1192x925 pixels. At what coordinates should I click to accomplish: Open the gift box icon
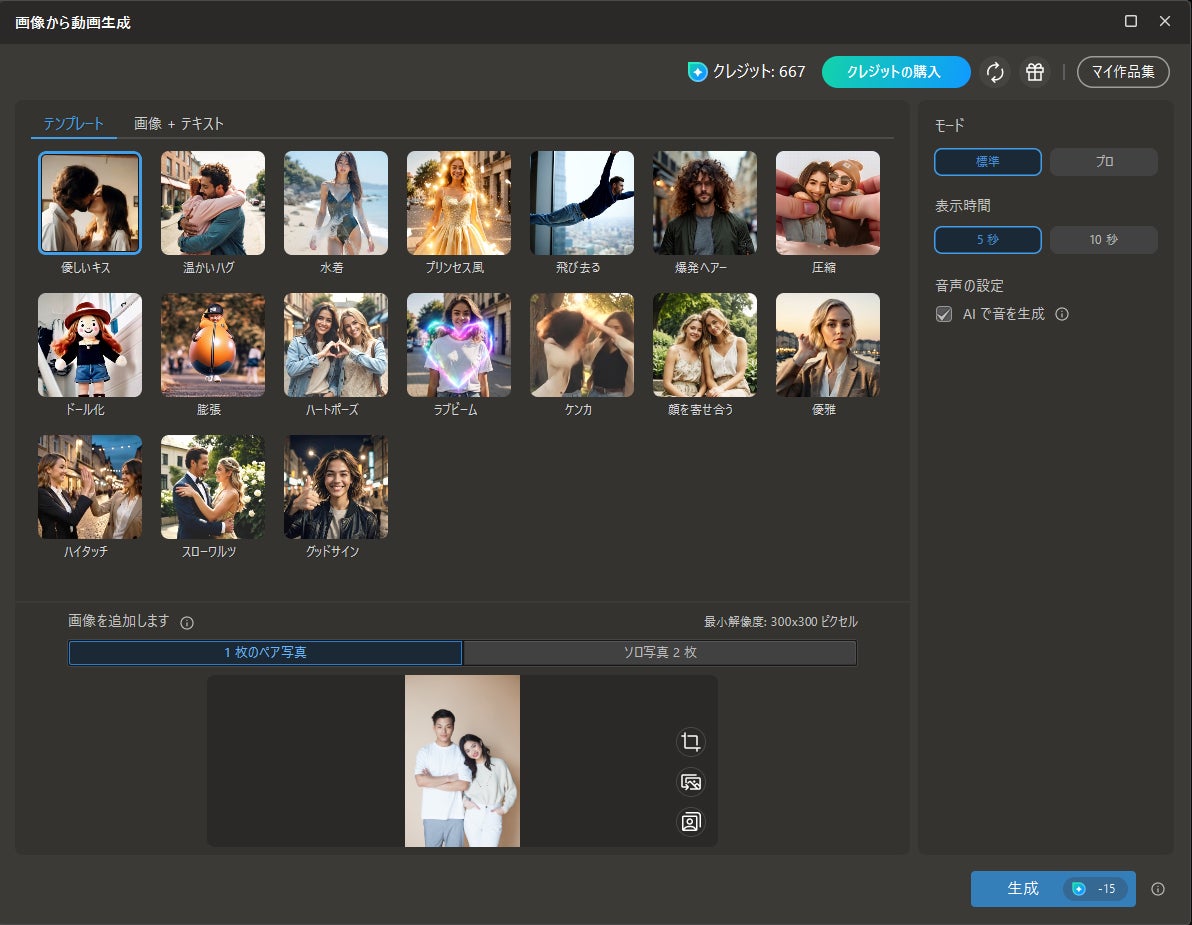1035,72
